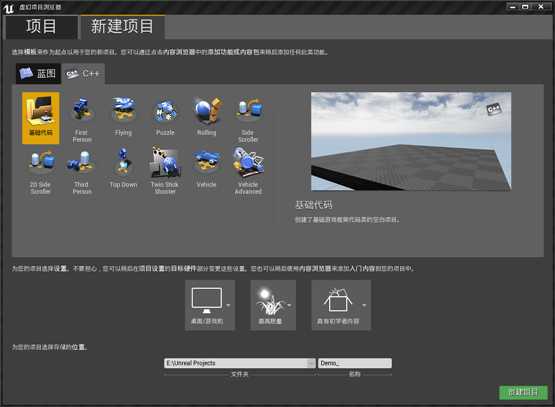This screenshot has height=407, width=555.
Task: Choose the Twin Stick Shooter template
Action: coord(165,171)
